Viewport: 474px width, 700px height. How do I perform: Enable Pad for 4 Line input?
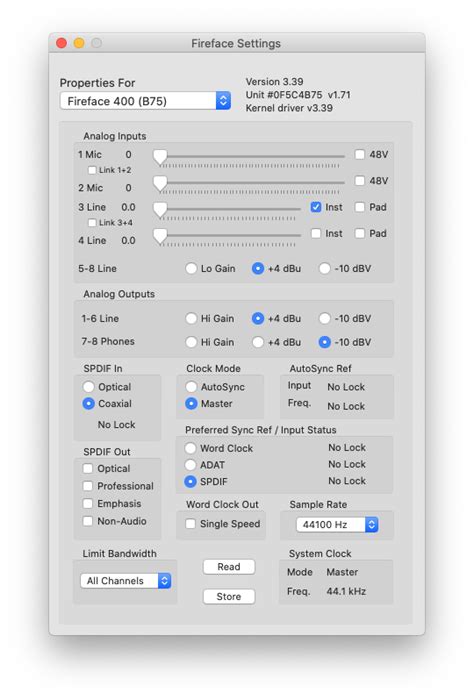point(359,233)
